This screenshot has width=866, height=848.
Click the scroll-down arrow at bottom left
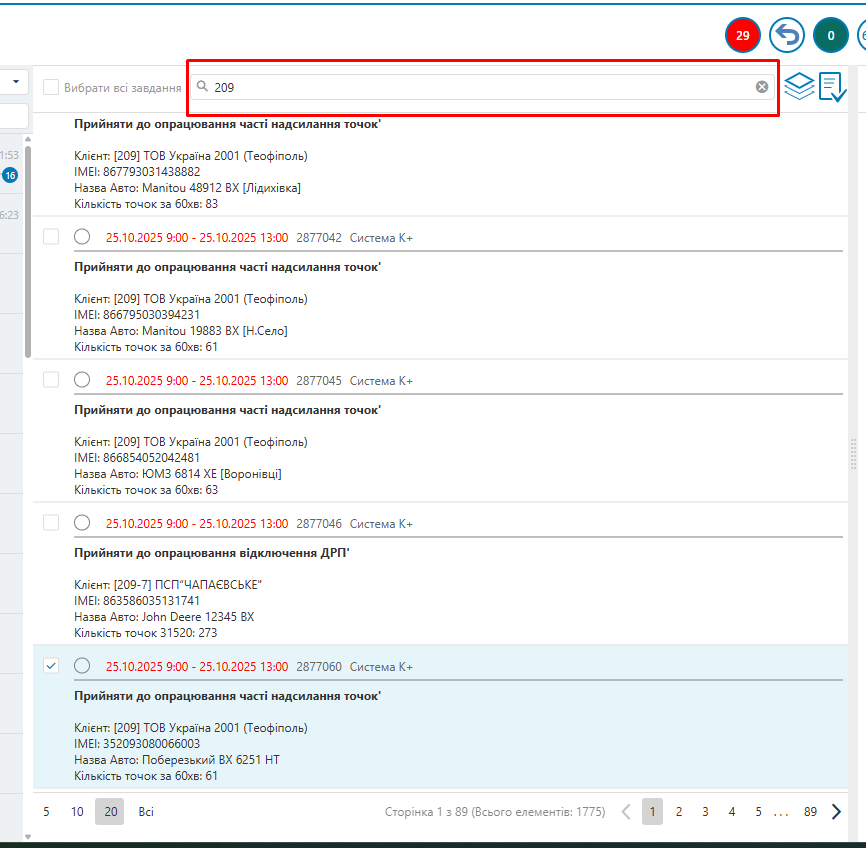pyautogui.click(x=28, y=837)
